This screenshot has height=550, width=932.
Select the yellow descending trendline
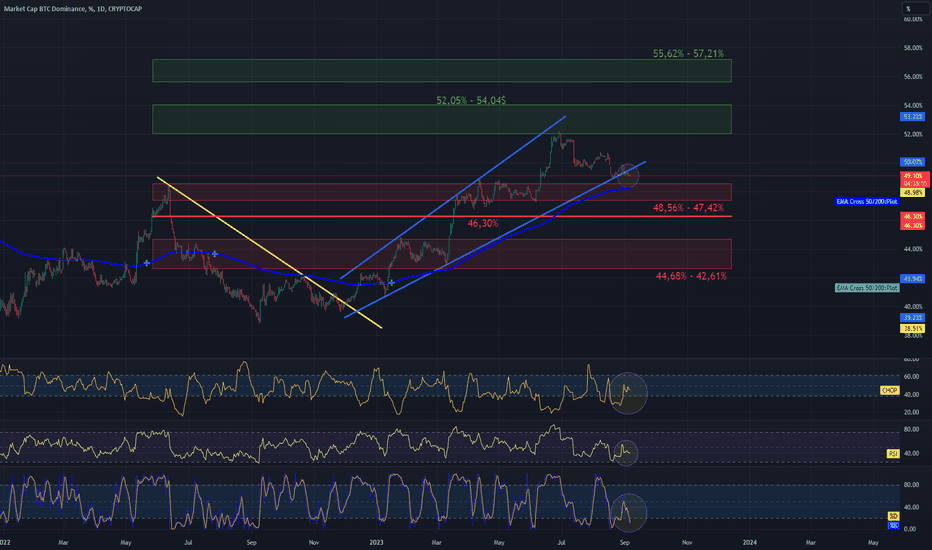269,252
